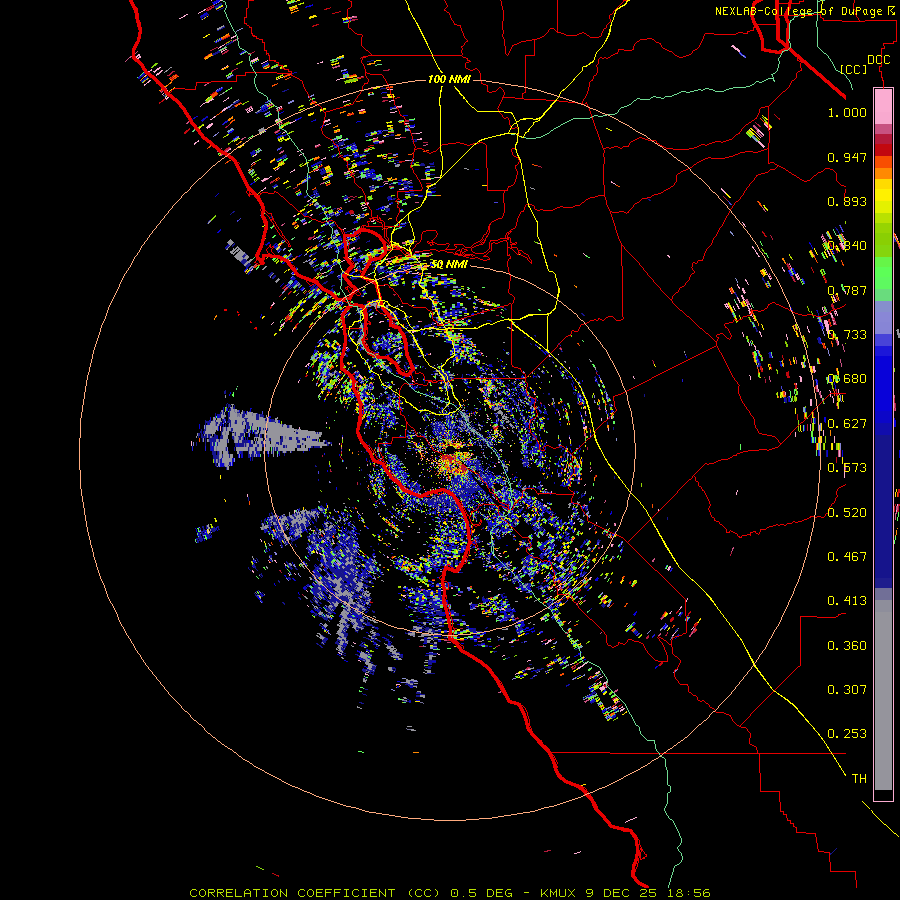
Task: Click the TH threshold label
Action: [859, 779]
